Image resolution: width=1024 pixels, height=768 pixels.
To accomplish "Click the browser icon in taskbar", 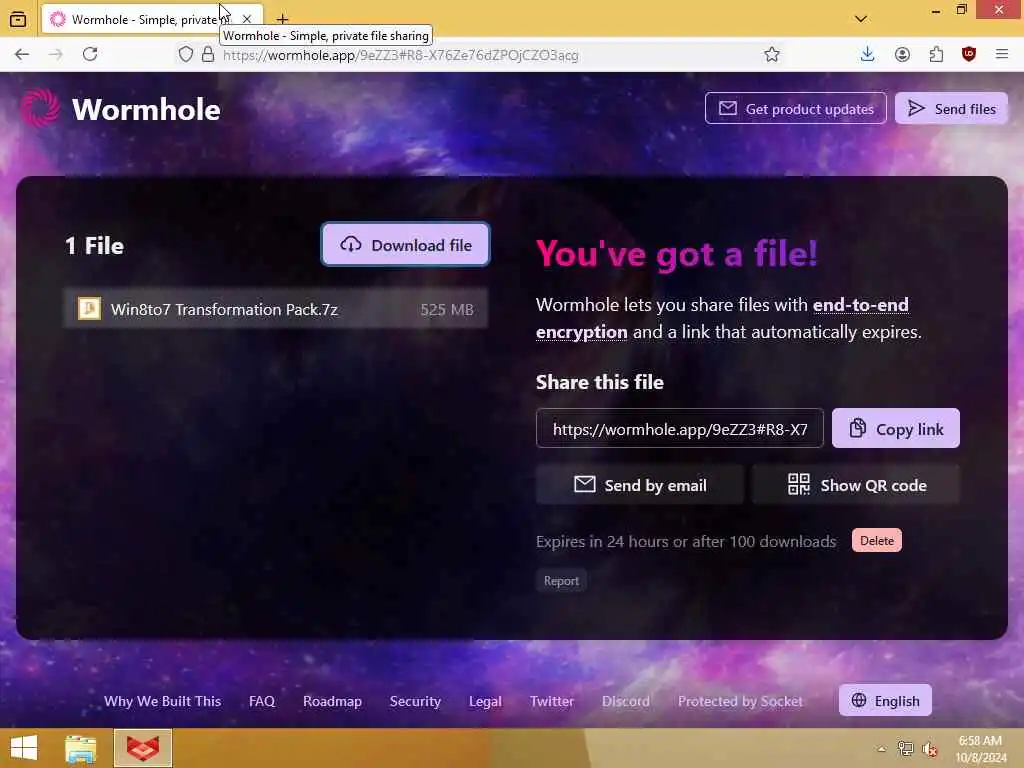I will point(143,748).
